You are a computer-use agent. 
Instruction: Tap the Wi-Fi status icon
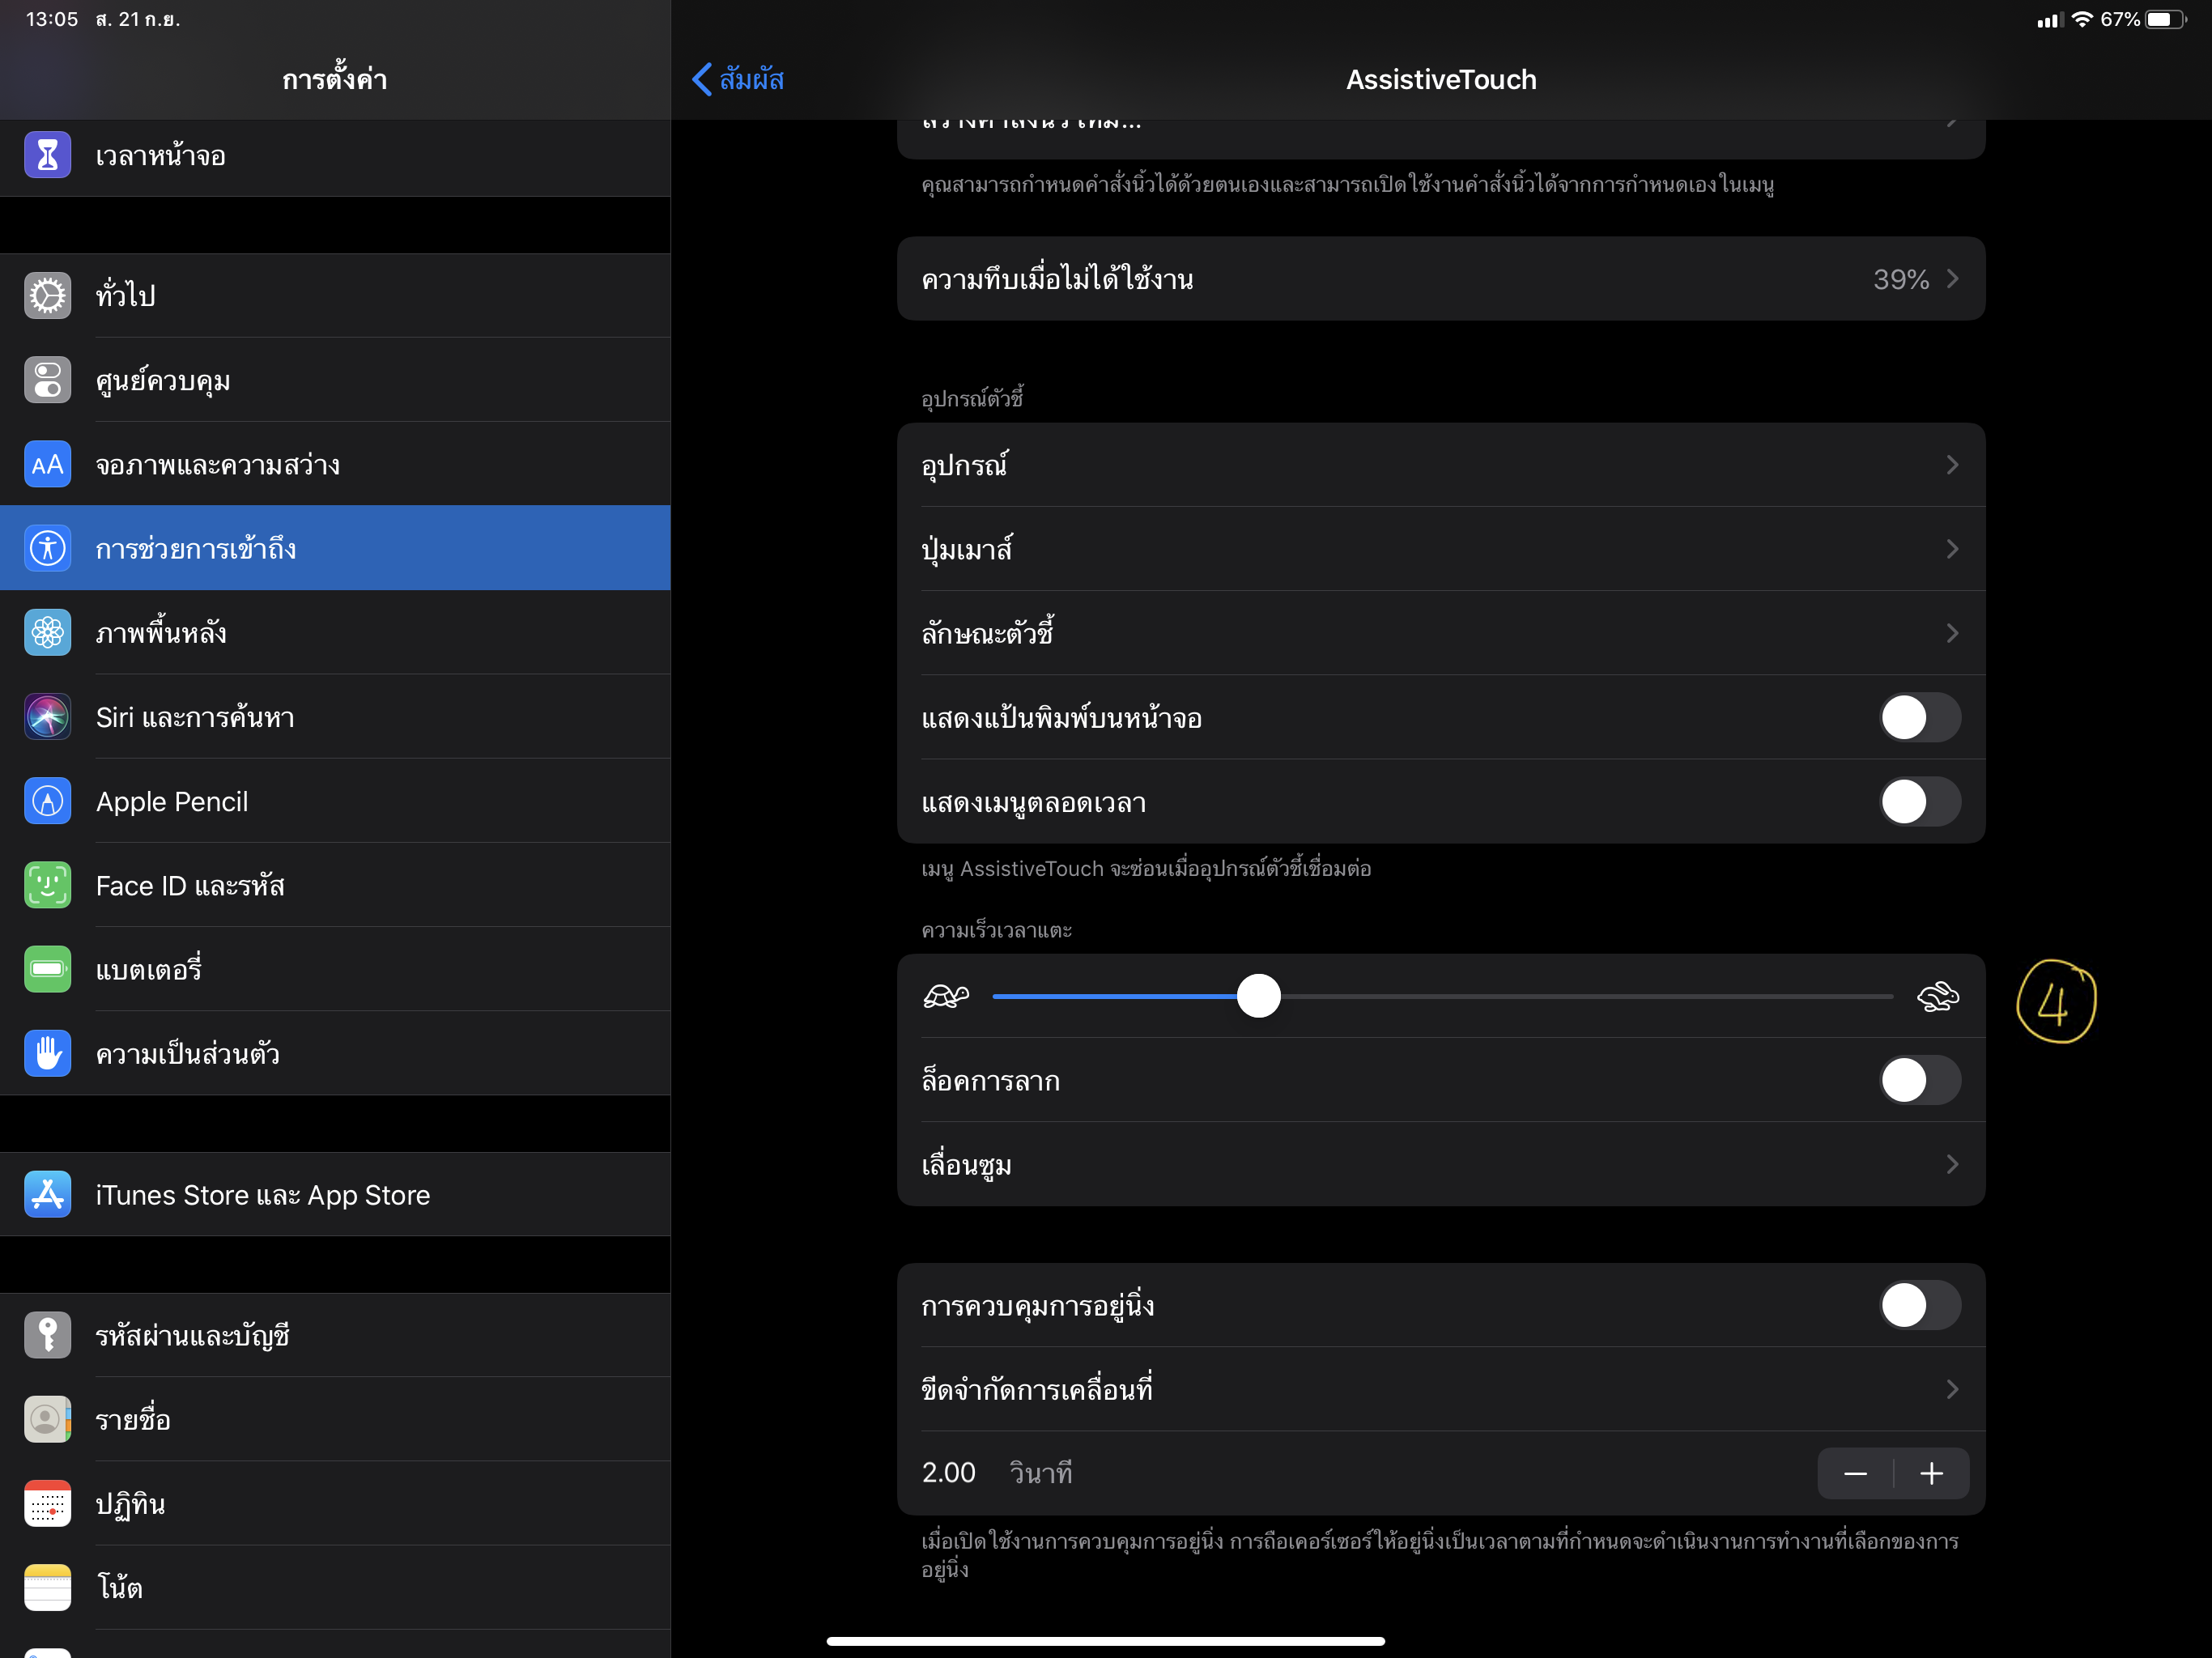[2082, 19]
